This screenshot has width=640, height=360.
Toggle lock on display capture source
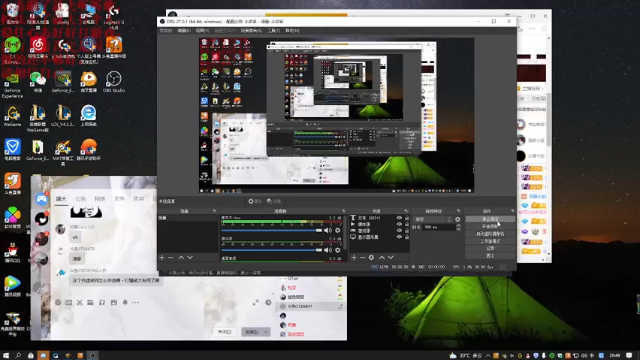407,237
